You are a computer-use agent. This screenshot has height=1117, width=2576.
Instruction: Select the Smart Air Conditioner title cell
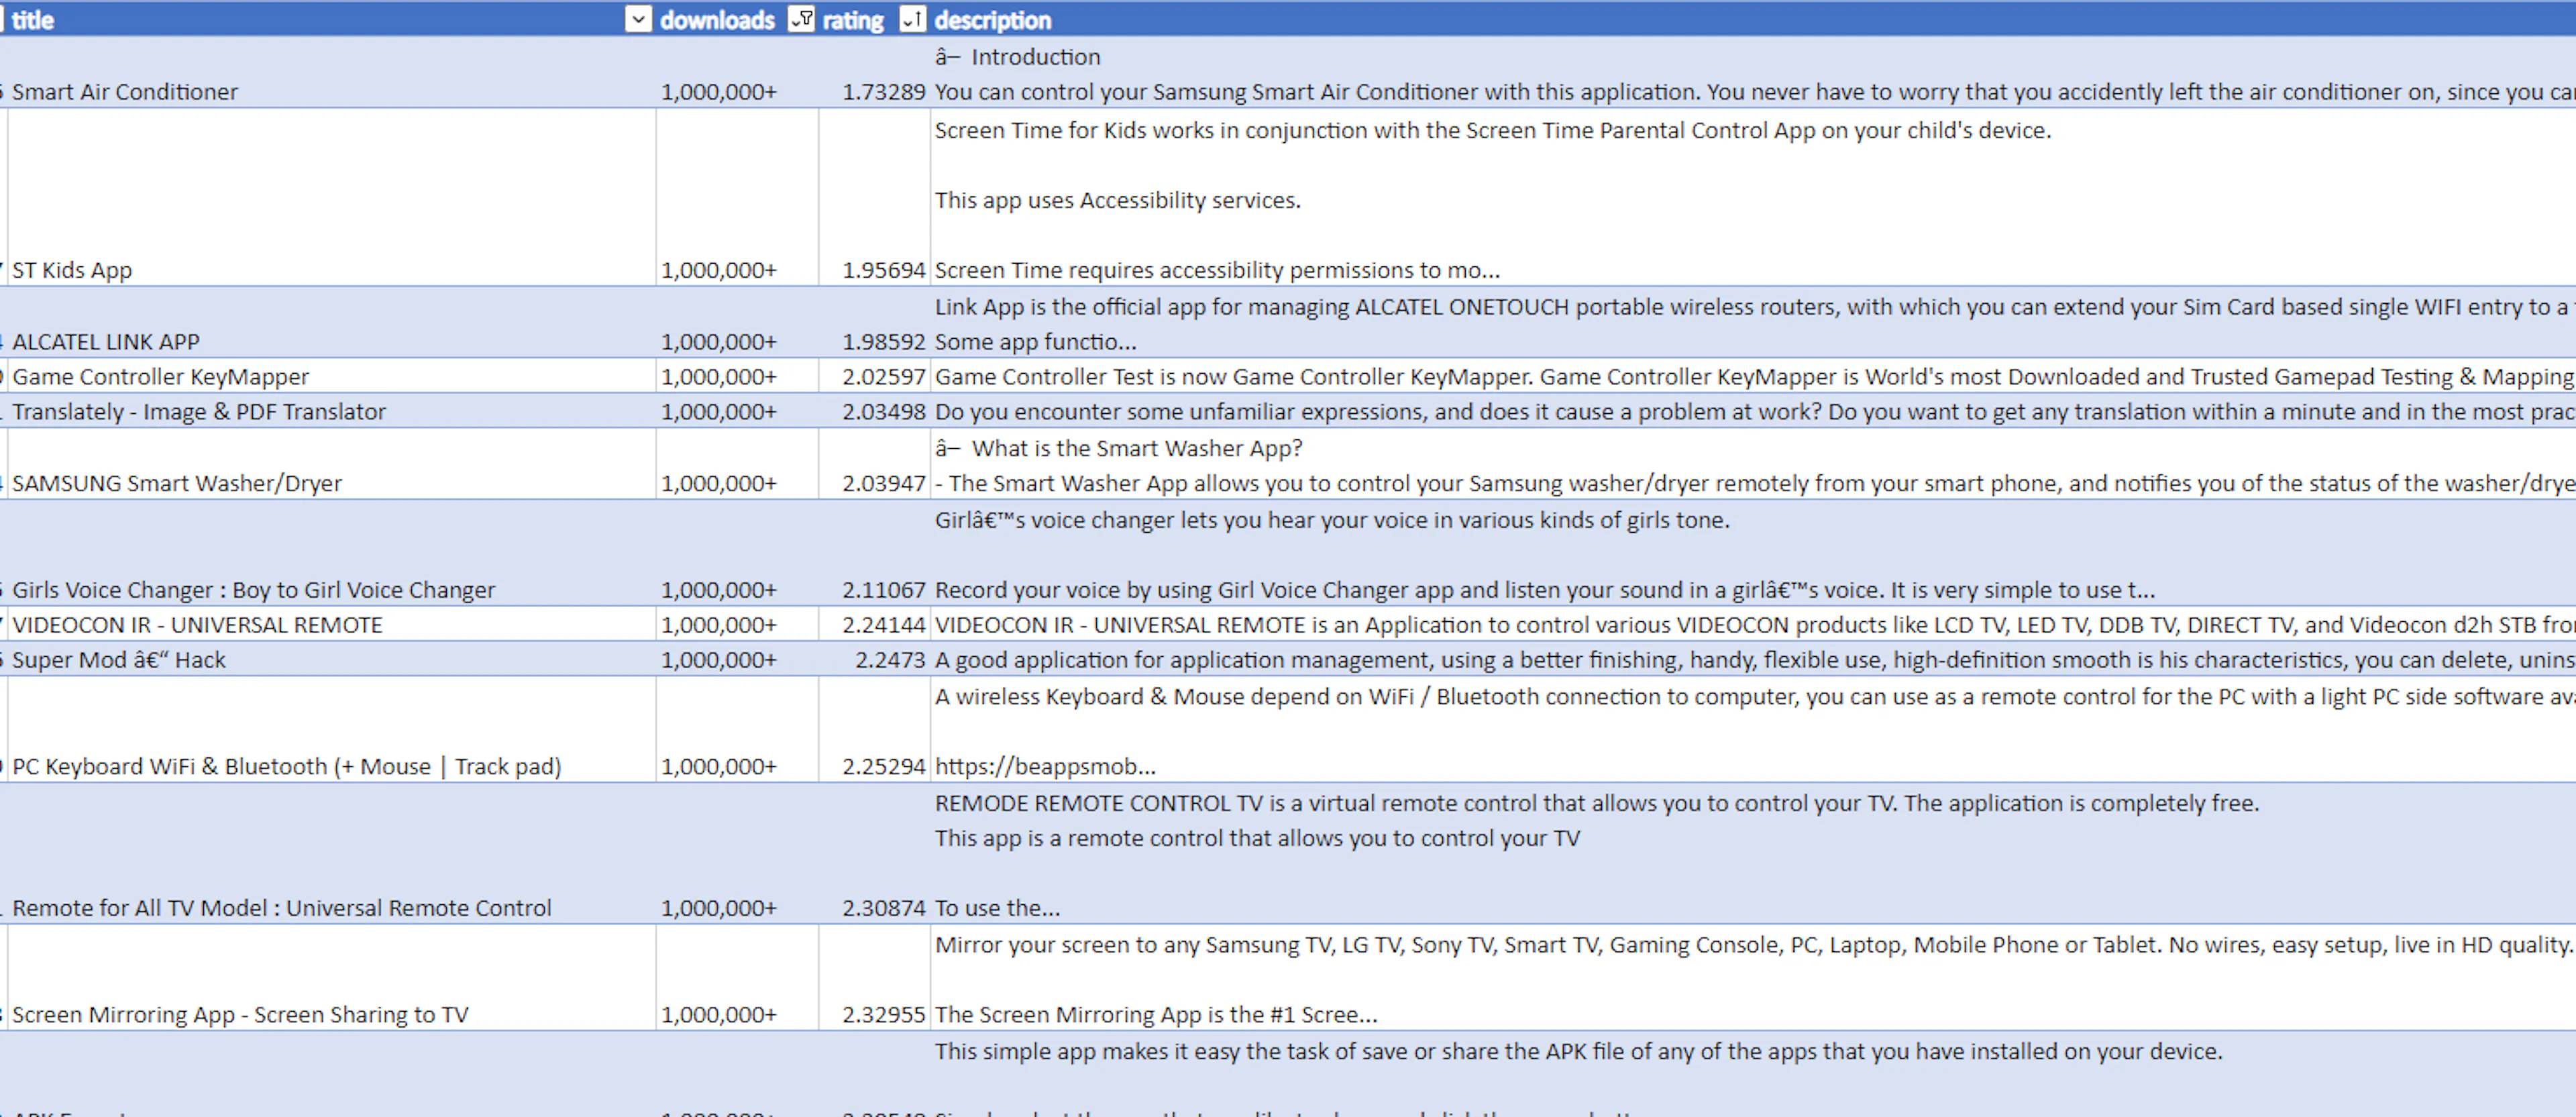tap(331, 73)
